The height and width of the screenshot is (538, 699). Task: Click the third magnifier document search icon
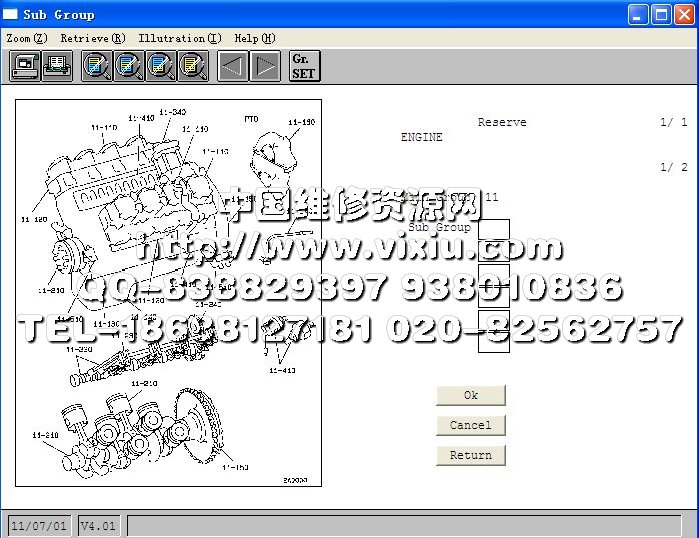[x=161, y=67]
